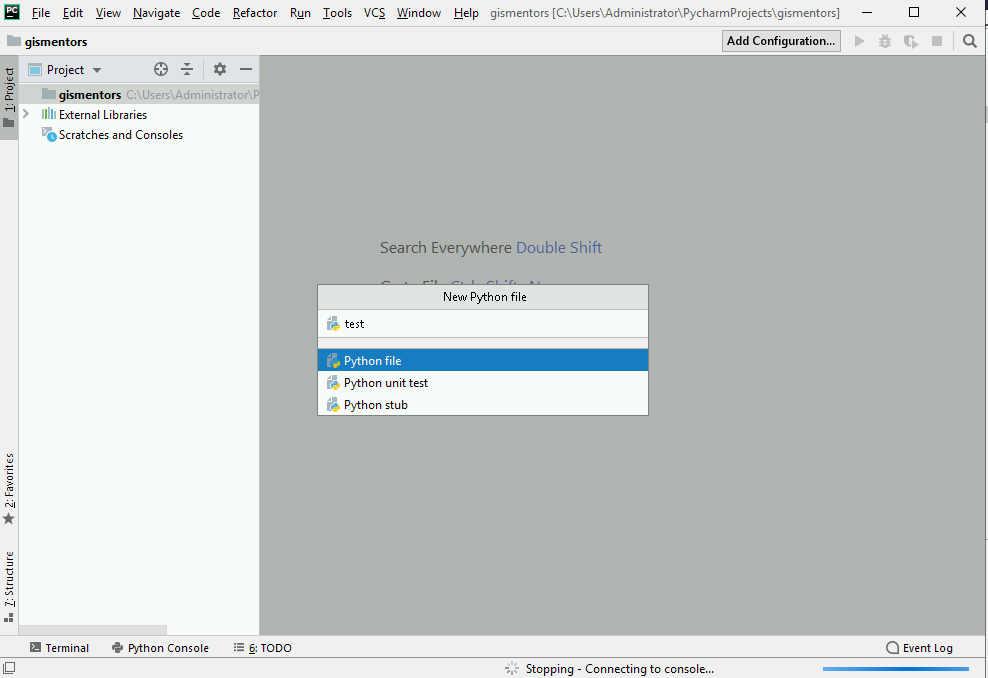
Task: Click the Add Configuration button
Action: pos(780,40)
